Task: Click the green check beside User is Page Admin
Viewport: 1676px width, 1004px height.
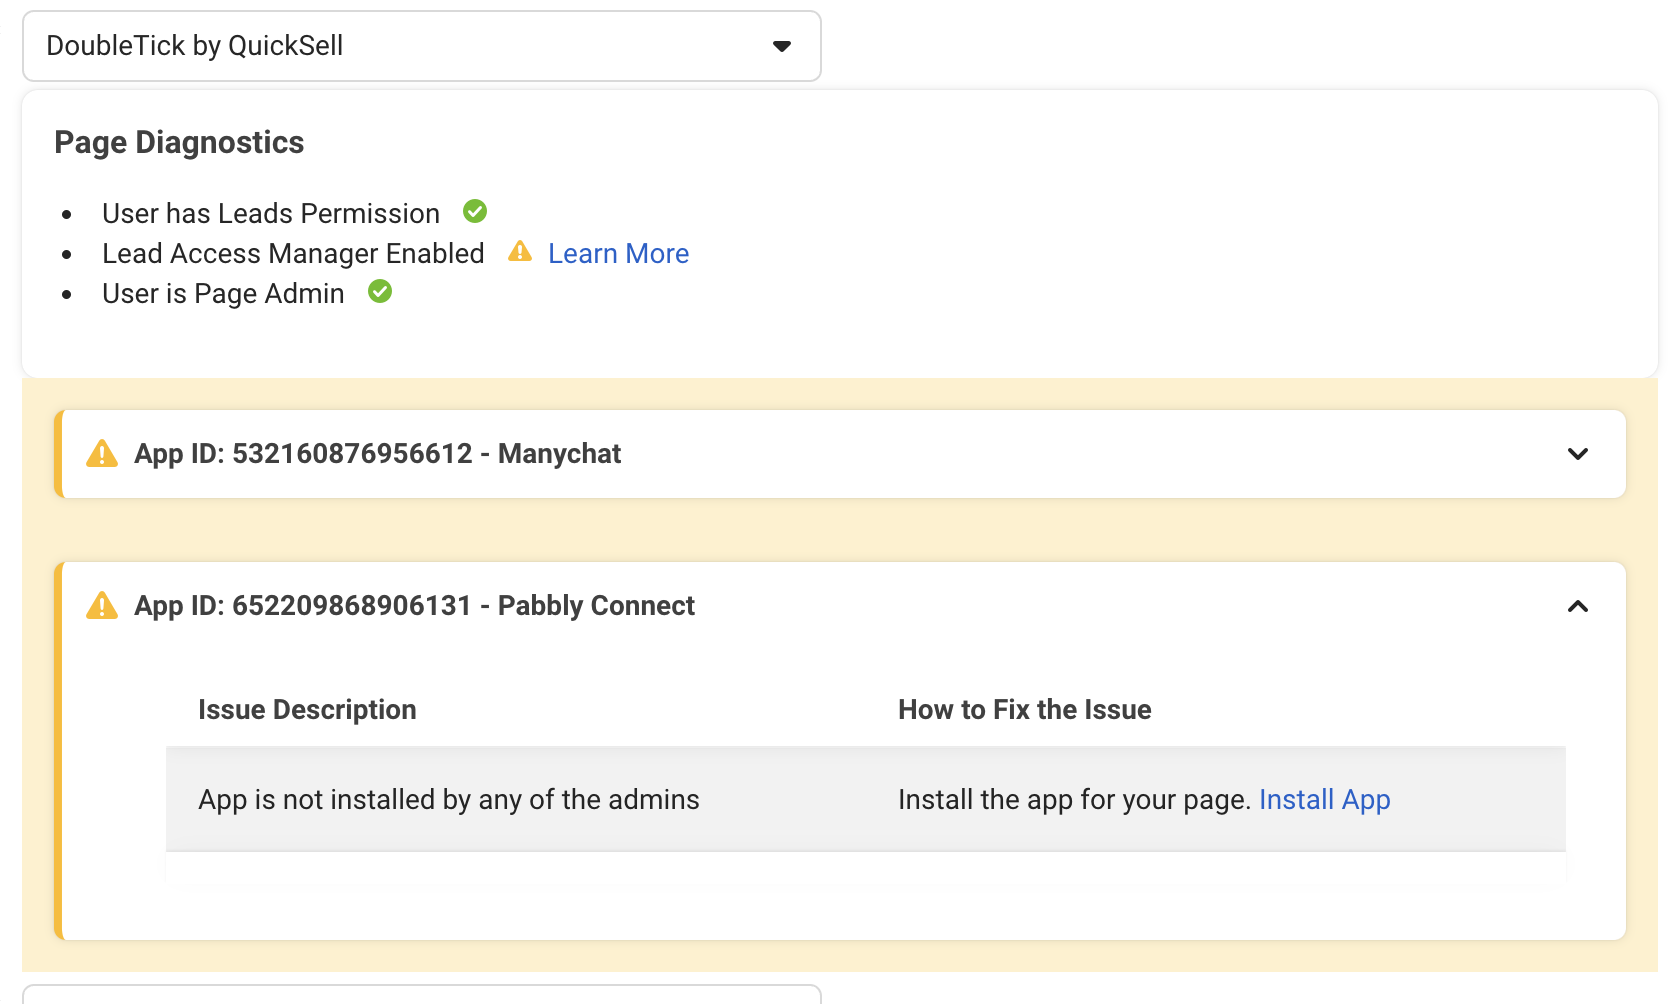Action: pyautogui.click(x=380, y=291)
